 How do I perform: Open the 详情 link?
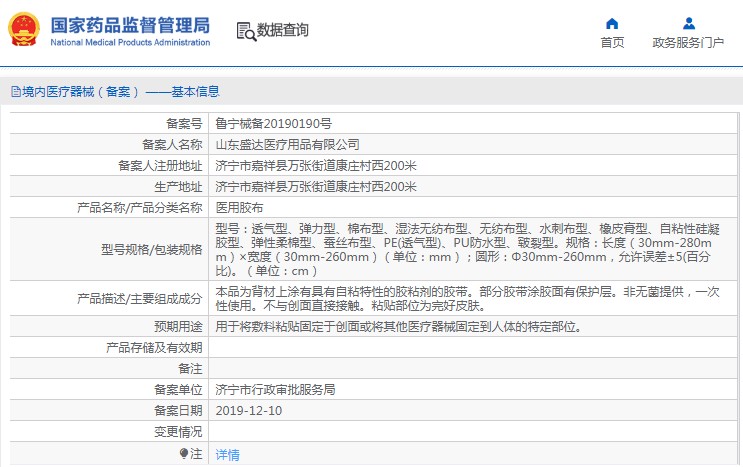tap(227, 455)
